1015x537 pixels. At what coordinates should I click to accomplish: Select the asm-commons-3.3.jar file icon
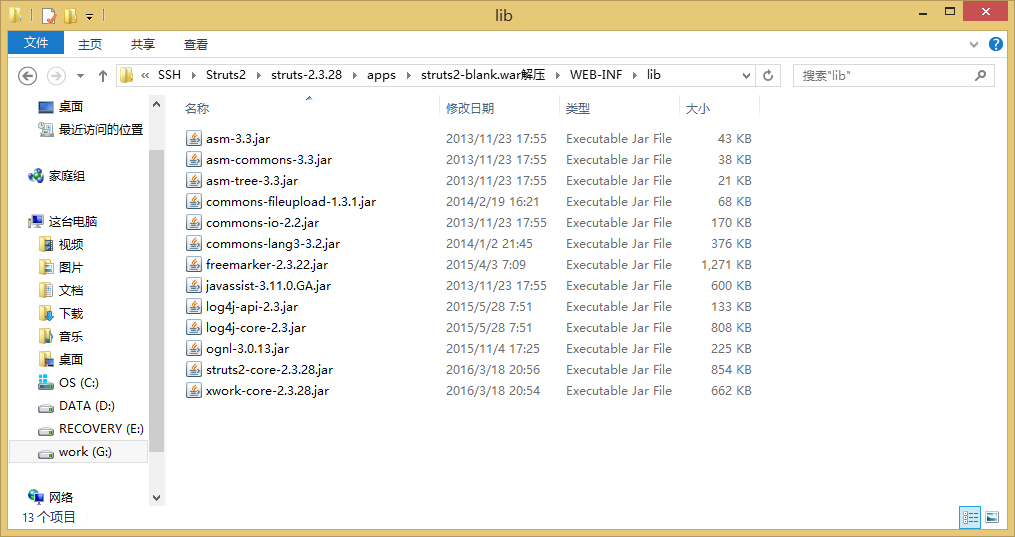click(x=194, y=159)
